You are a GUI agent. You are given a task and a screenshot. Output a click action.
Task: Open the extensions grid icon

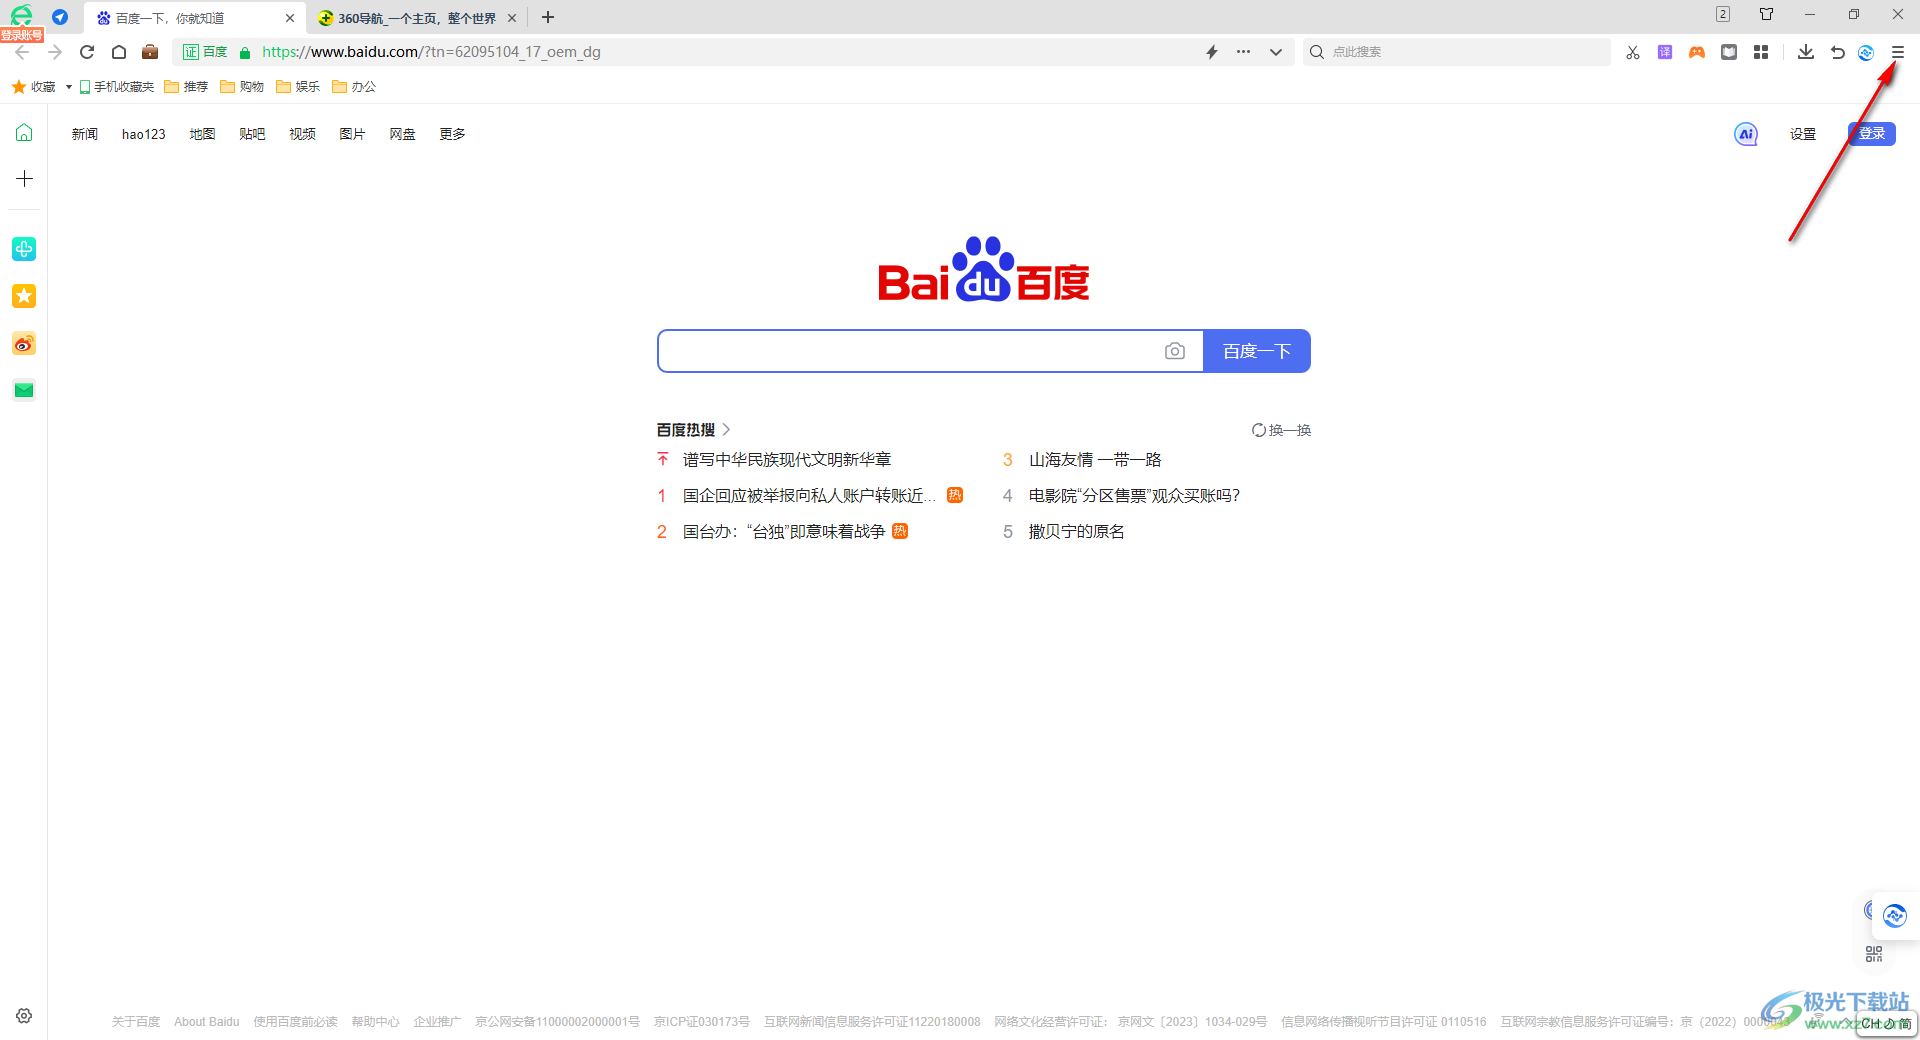[1761, 52]
